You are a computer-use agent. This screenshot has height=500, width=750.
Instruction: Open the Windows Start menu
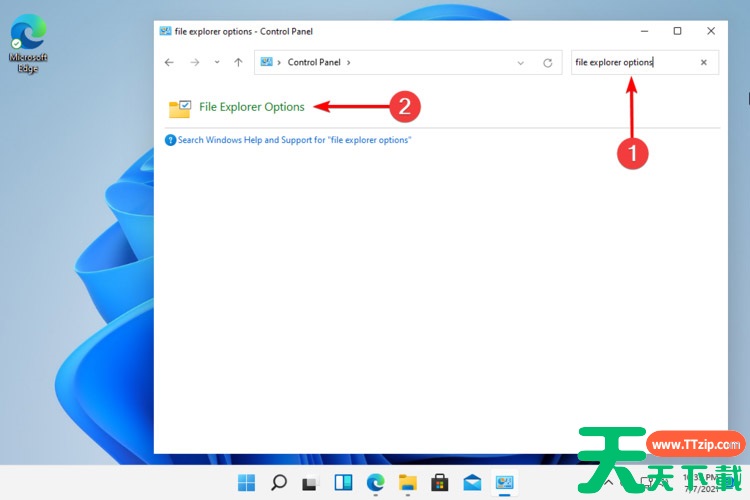[246, 483]
